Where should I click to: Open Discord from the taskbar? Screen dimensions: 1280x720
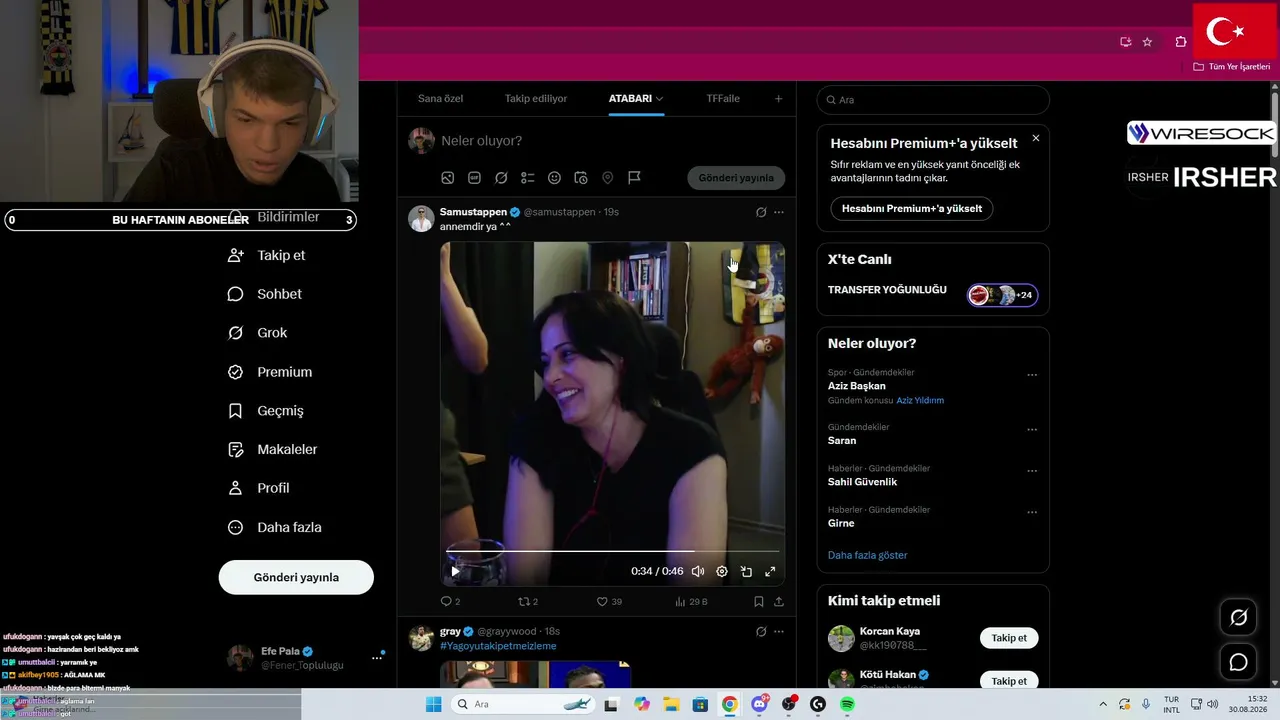point(759,704)
